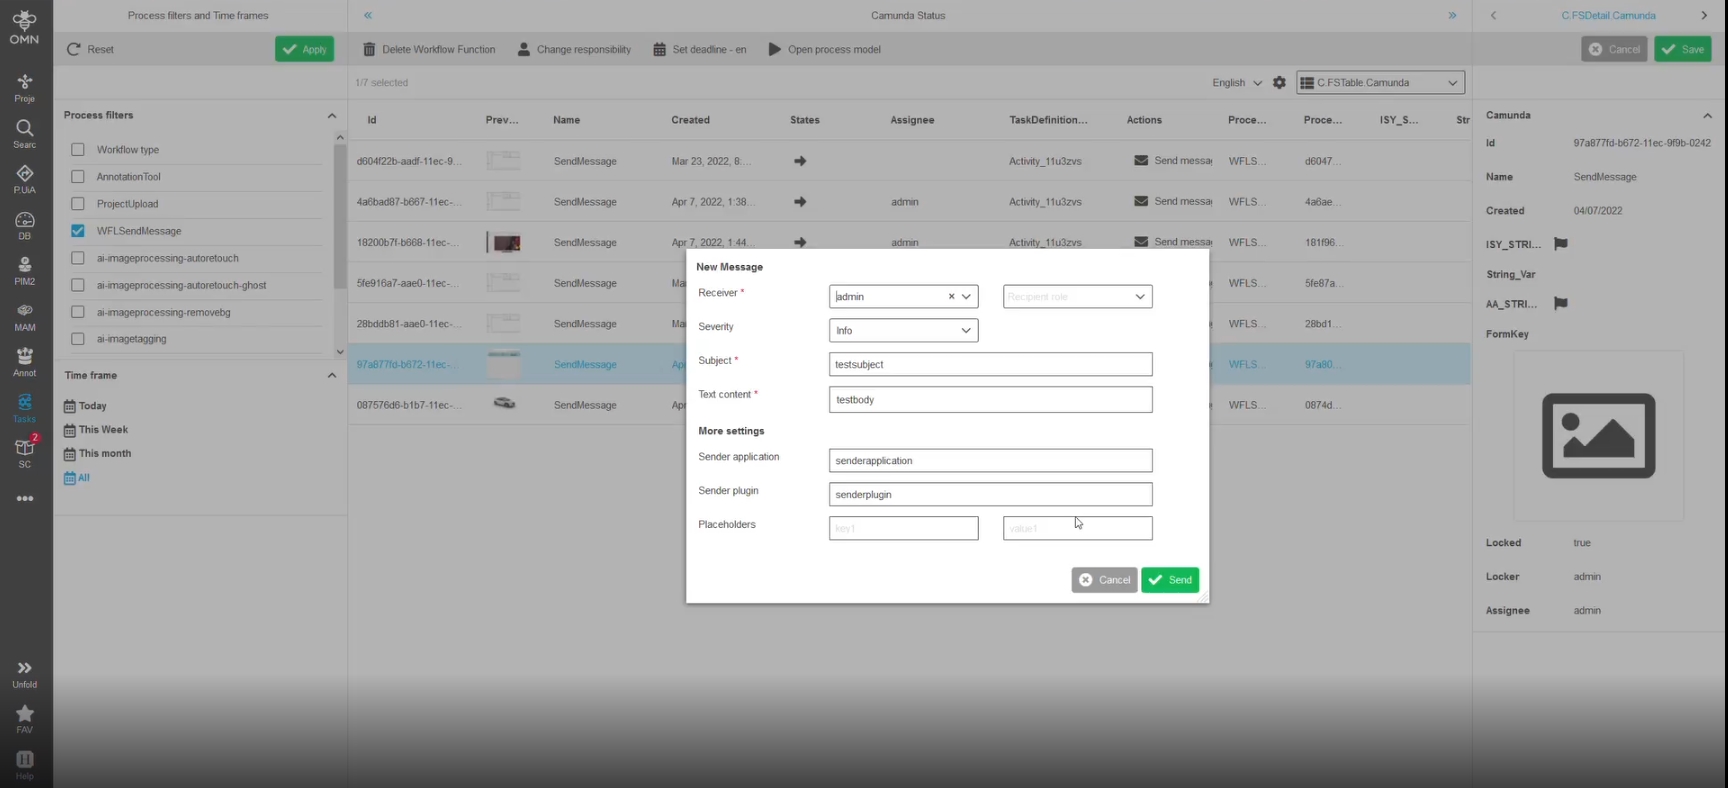Screen dimensions: 1728x788
Task: Click the process filters list scrollbar
Action: 340,215
